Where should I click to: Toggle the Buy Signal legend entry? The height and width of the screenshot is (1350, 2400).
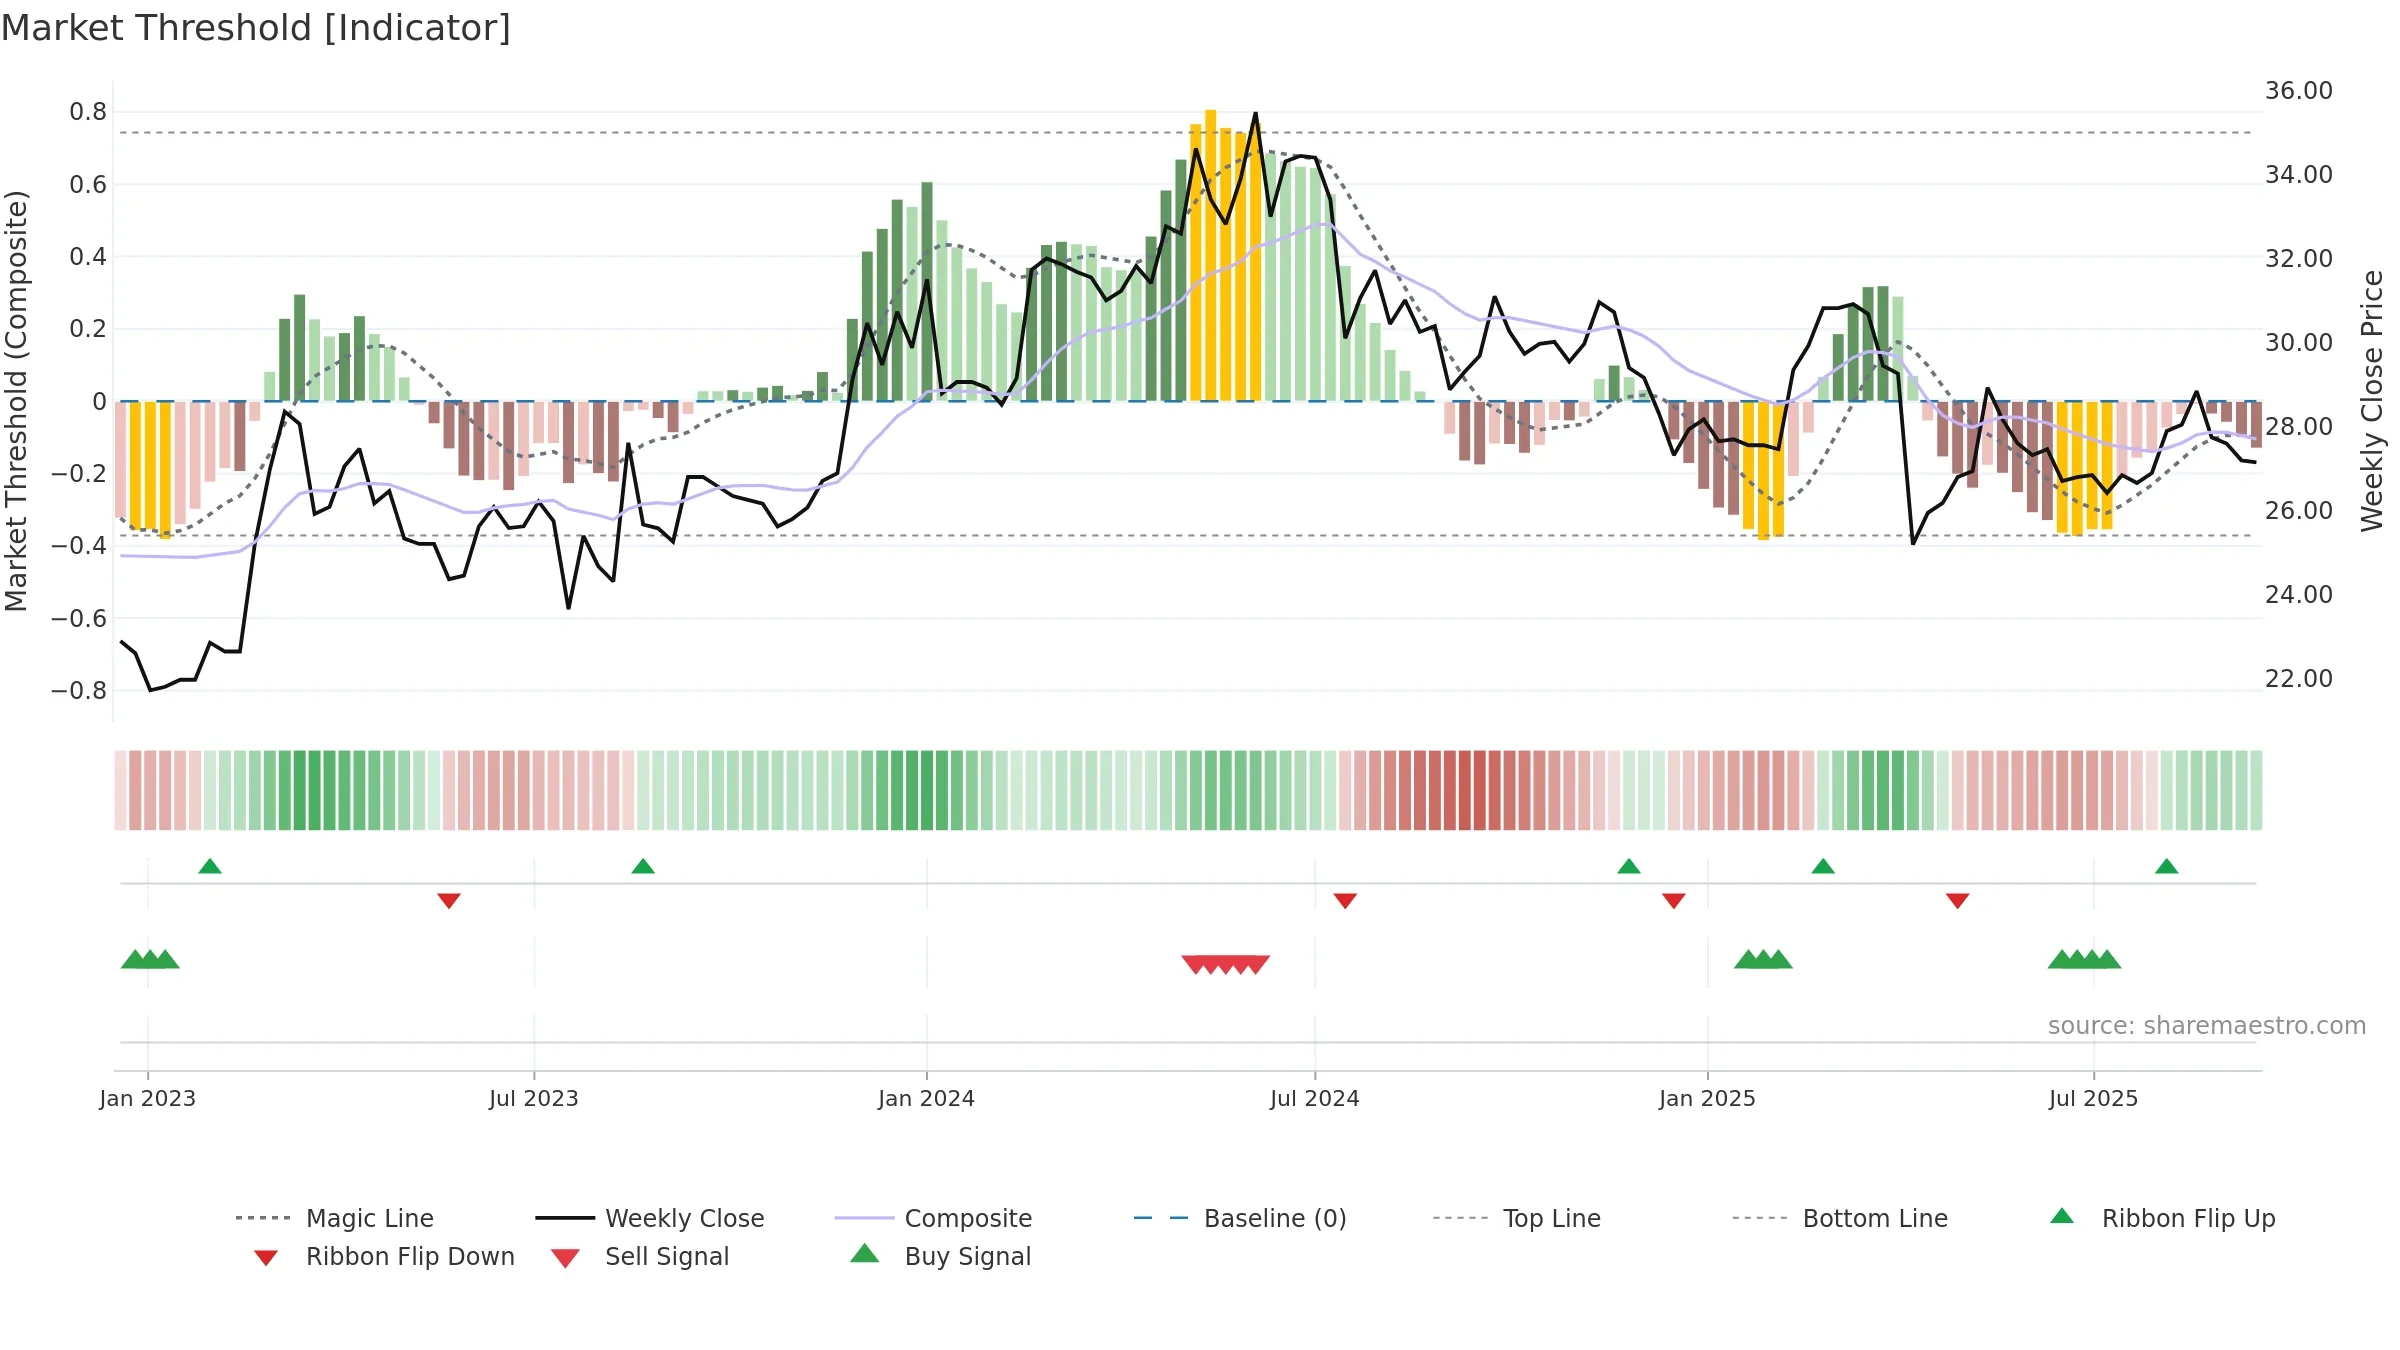coord(940,1256)
